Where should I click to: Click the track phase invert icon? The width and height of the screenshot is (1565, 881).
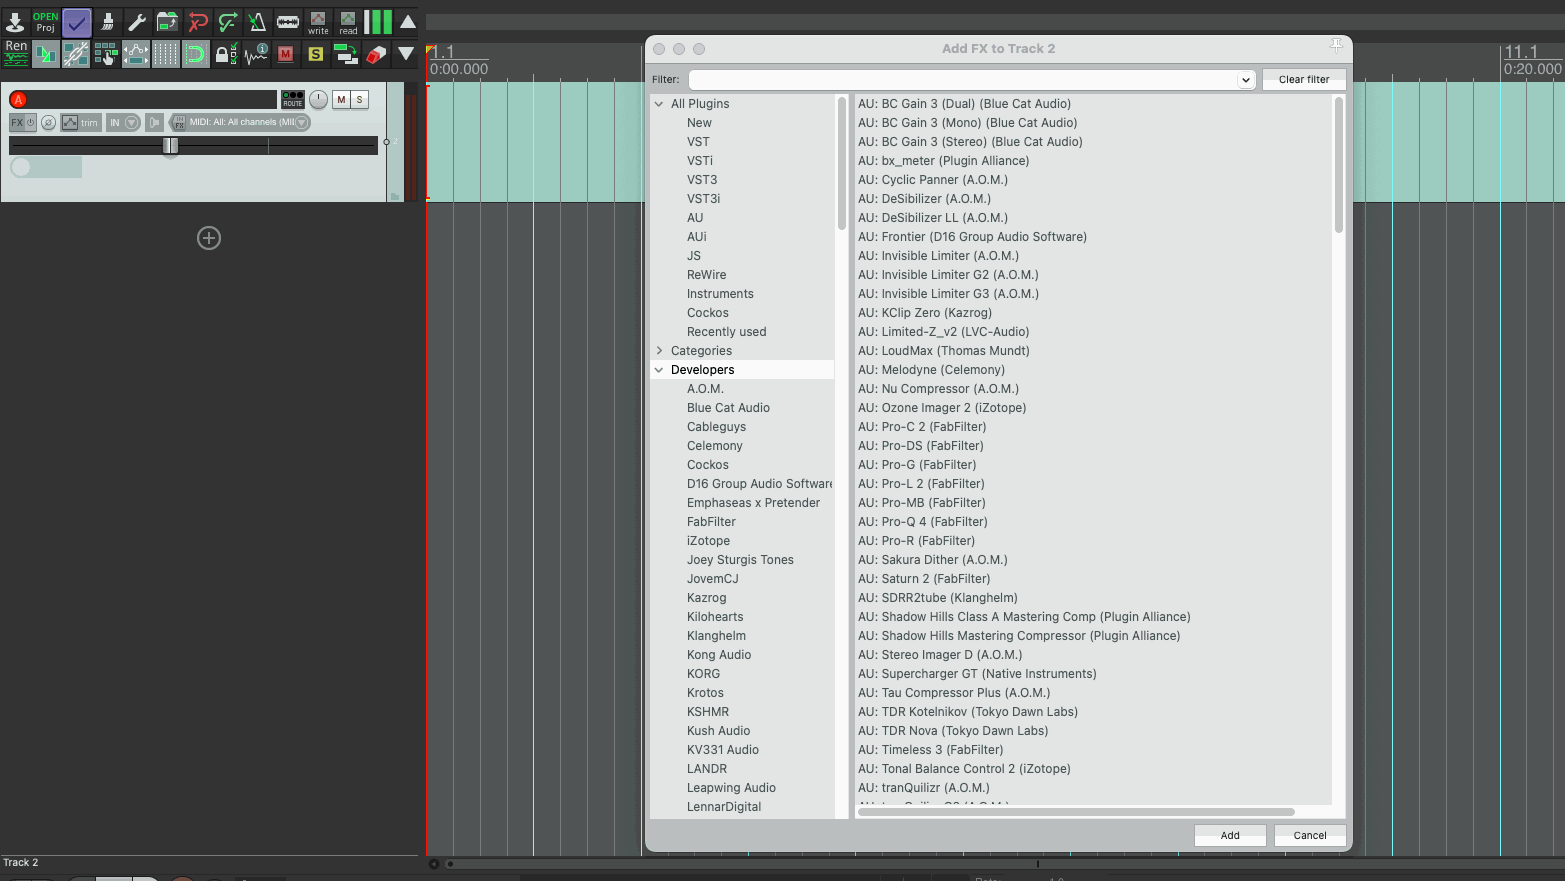point(48,122)
